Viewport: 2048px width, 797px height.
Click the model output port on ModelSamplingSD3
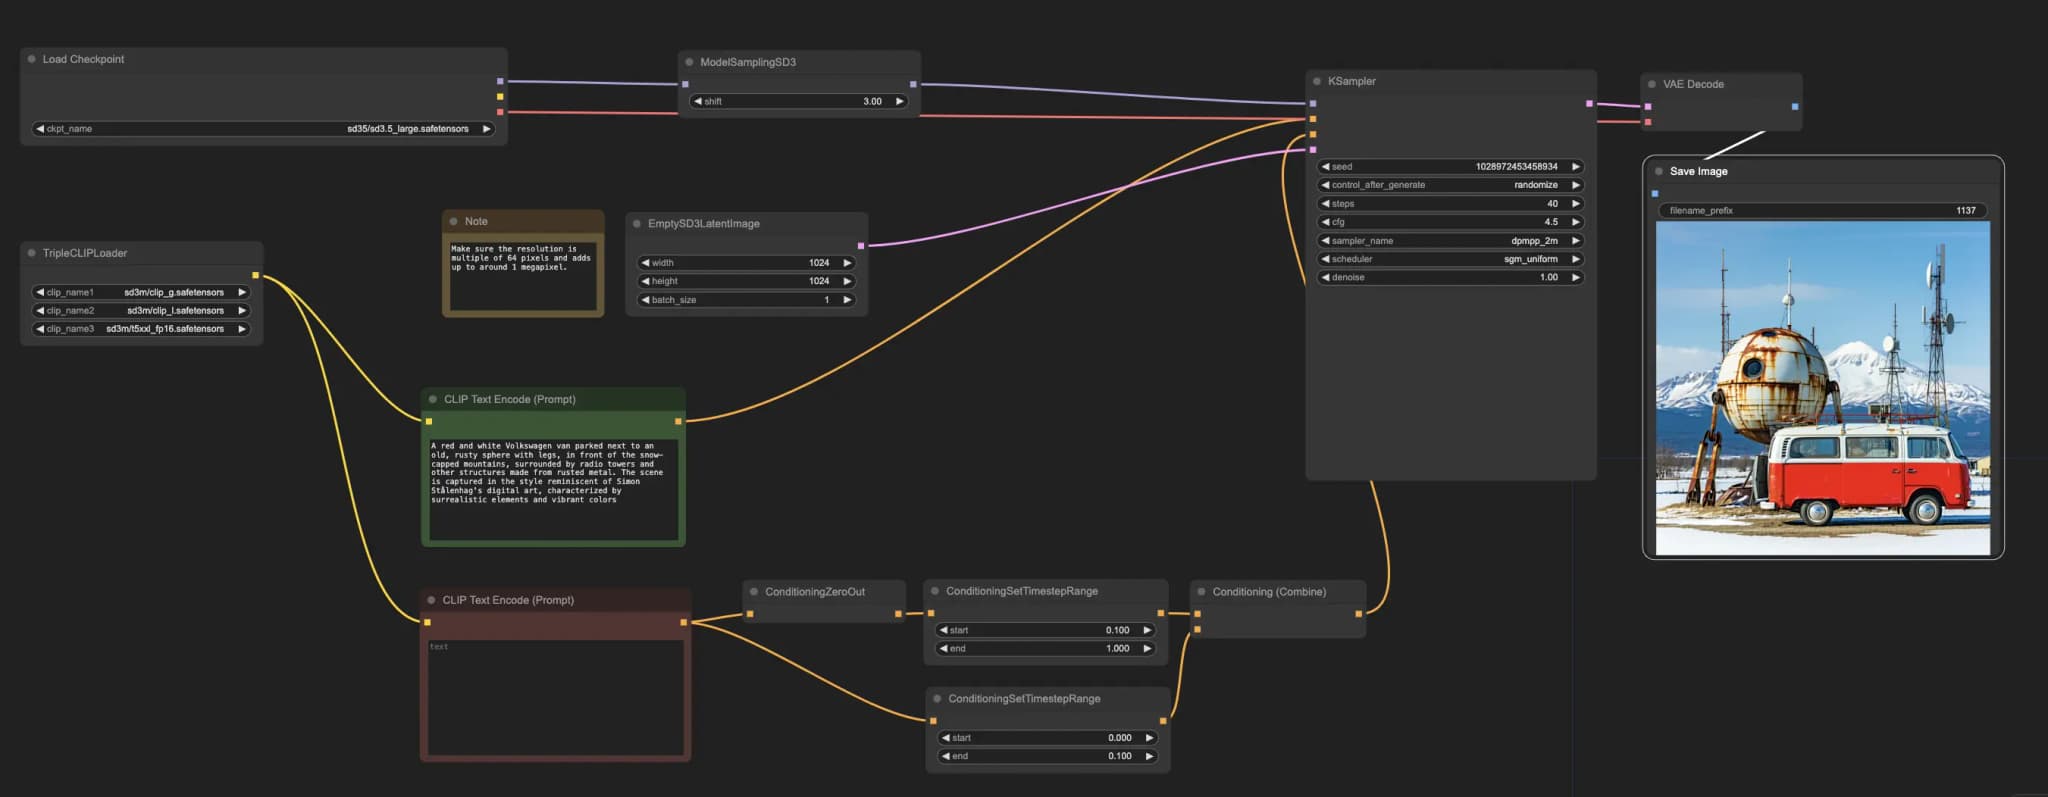(x=913, y=84)
